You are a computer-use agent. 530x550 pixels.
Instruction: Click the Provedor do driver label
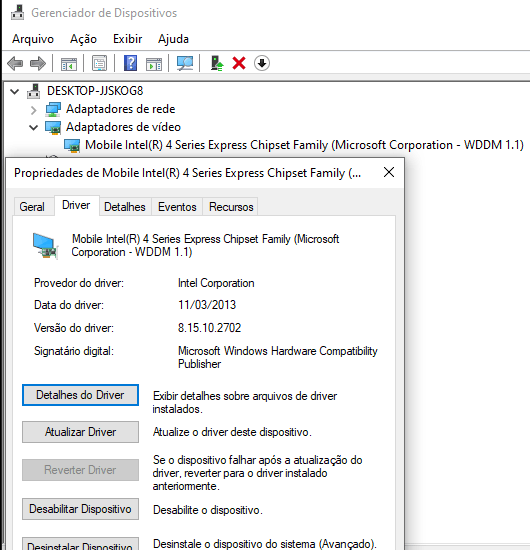79,283
